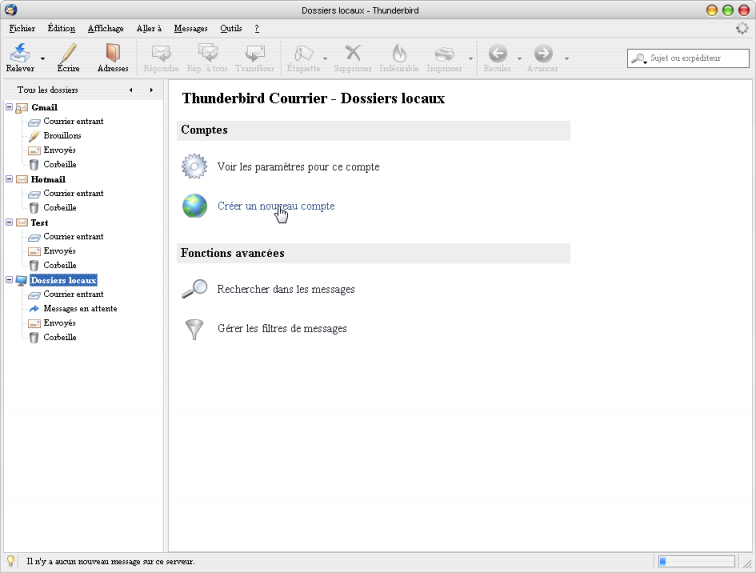
Task: Collapse the Dossiers locaux tree
Action: point(9,279)
